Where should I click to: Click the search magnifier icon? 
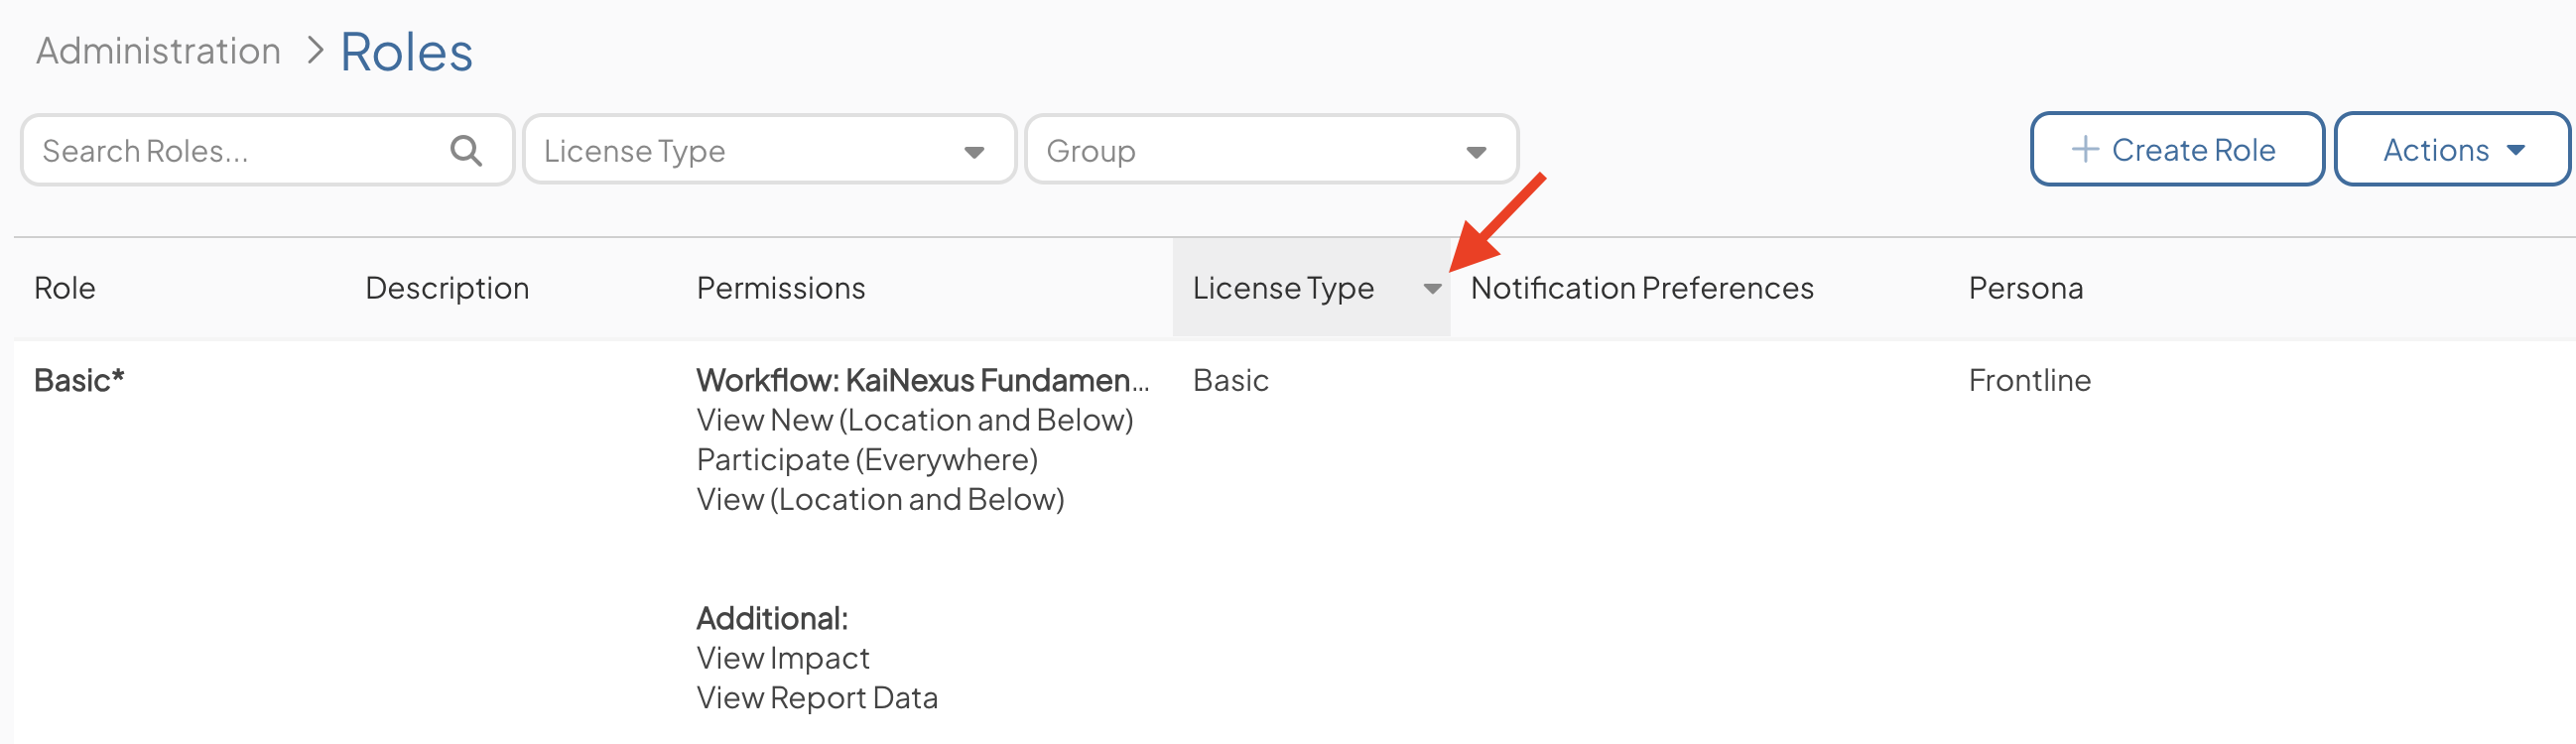pyautogui.click(x=466, y=151)
